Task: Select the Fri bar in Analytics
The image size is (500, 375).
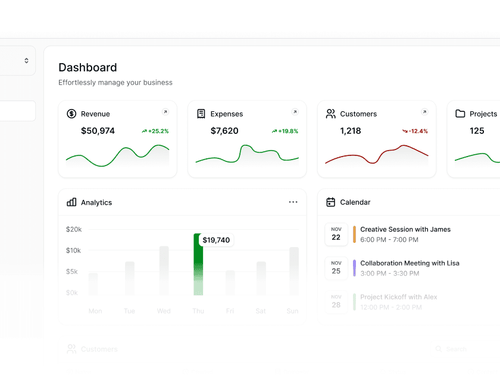Action: 230,283
